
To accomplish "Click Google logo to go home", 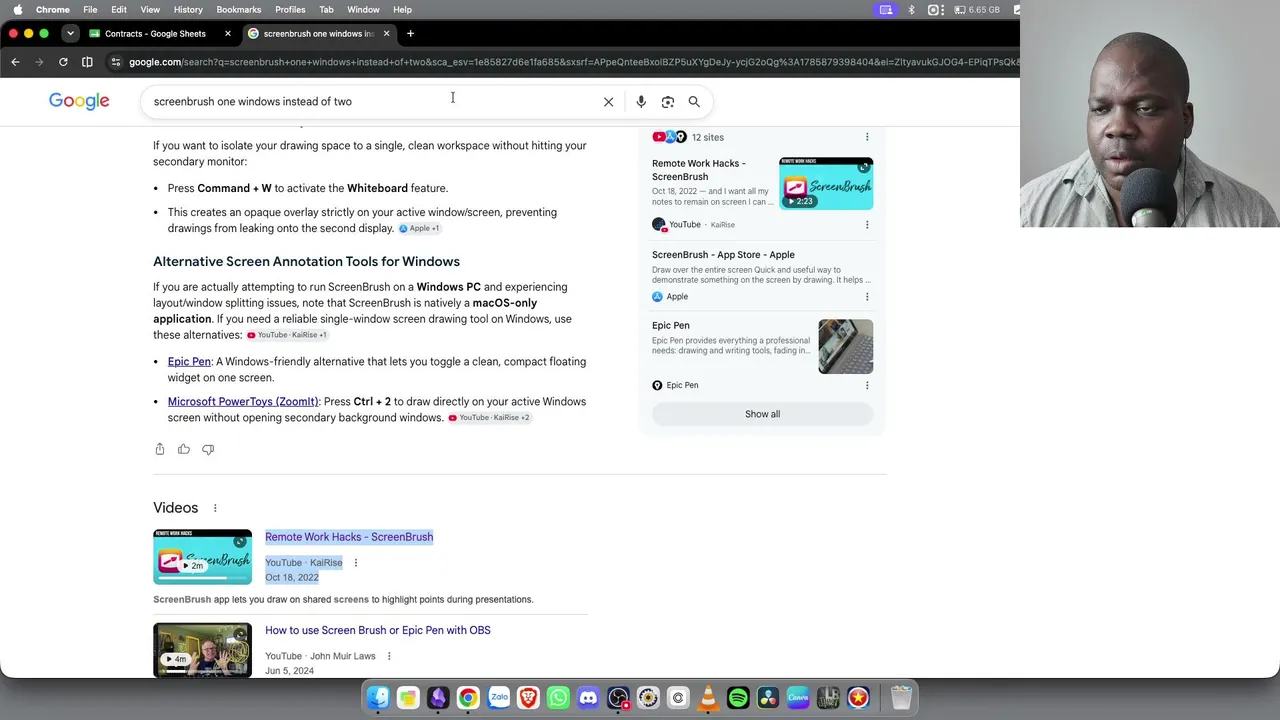I will point(79,101).
